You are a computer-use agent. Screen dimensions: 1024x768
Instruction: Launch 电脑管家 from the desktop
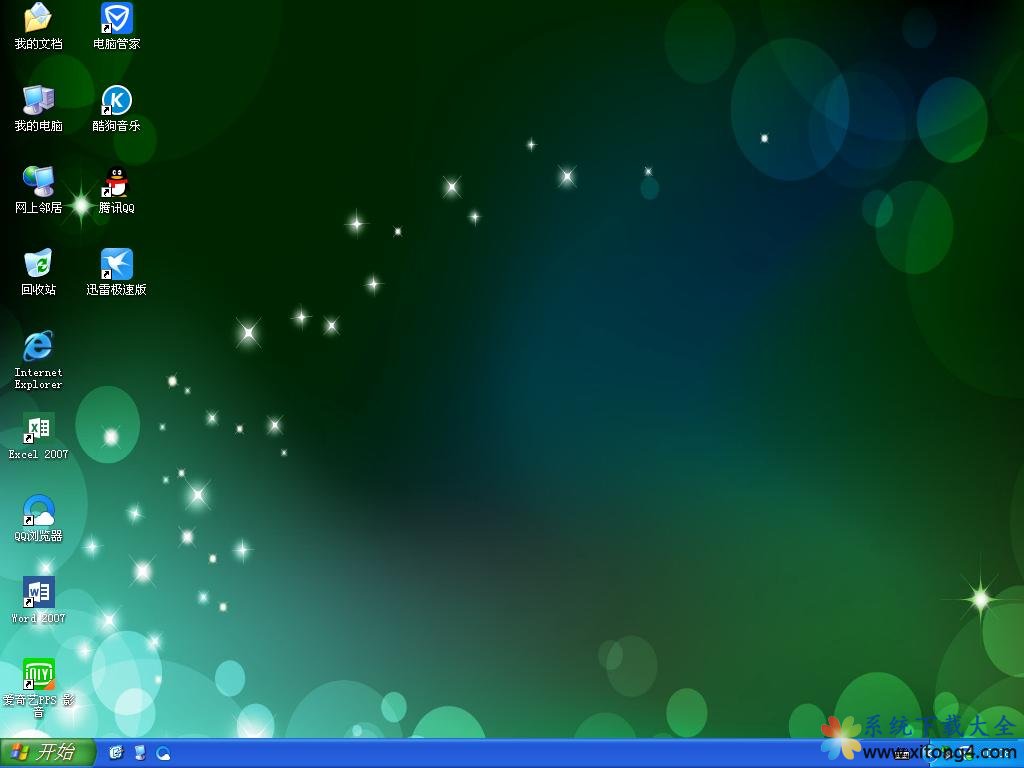point(117,18)
